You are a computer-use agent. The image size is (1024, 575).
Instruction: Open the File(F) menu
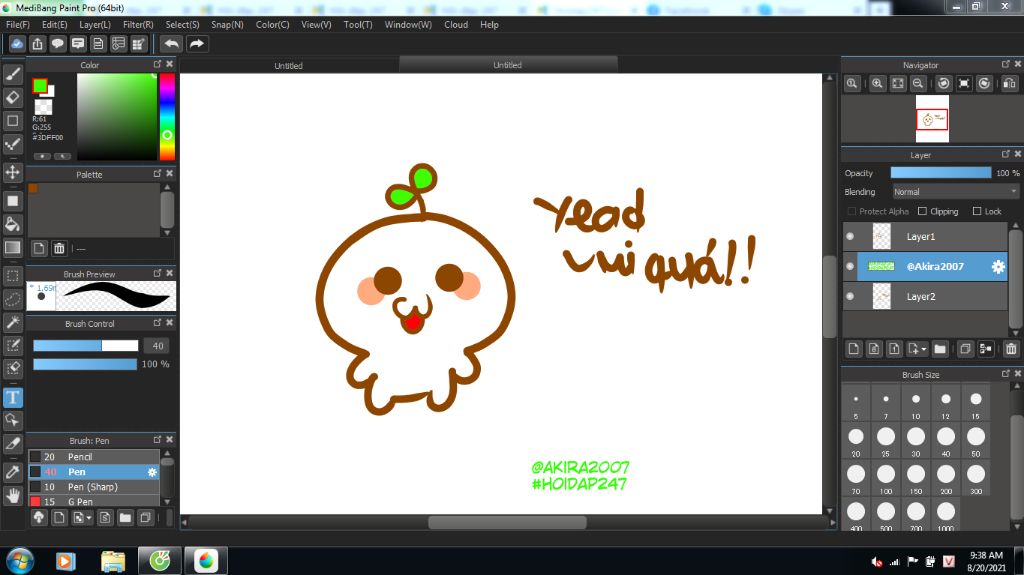[x=18, y=24]
